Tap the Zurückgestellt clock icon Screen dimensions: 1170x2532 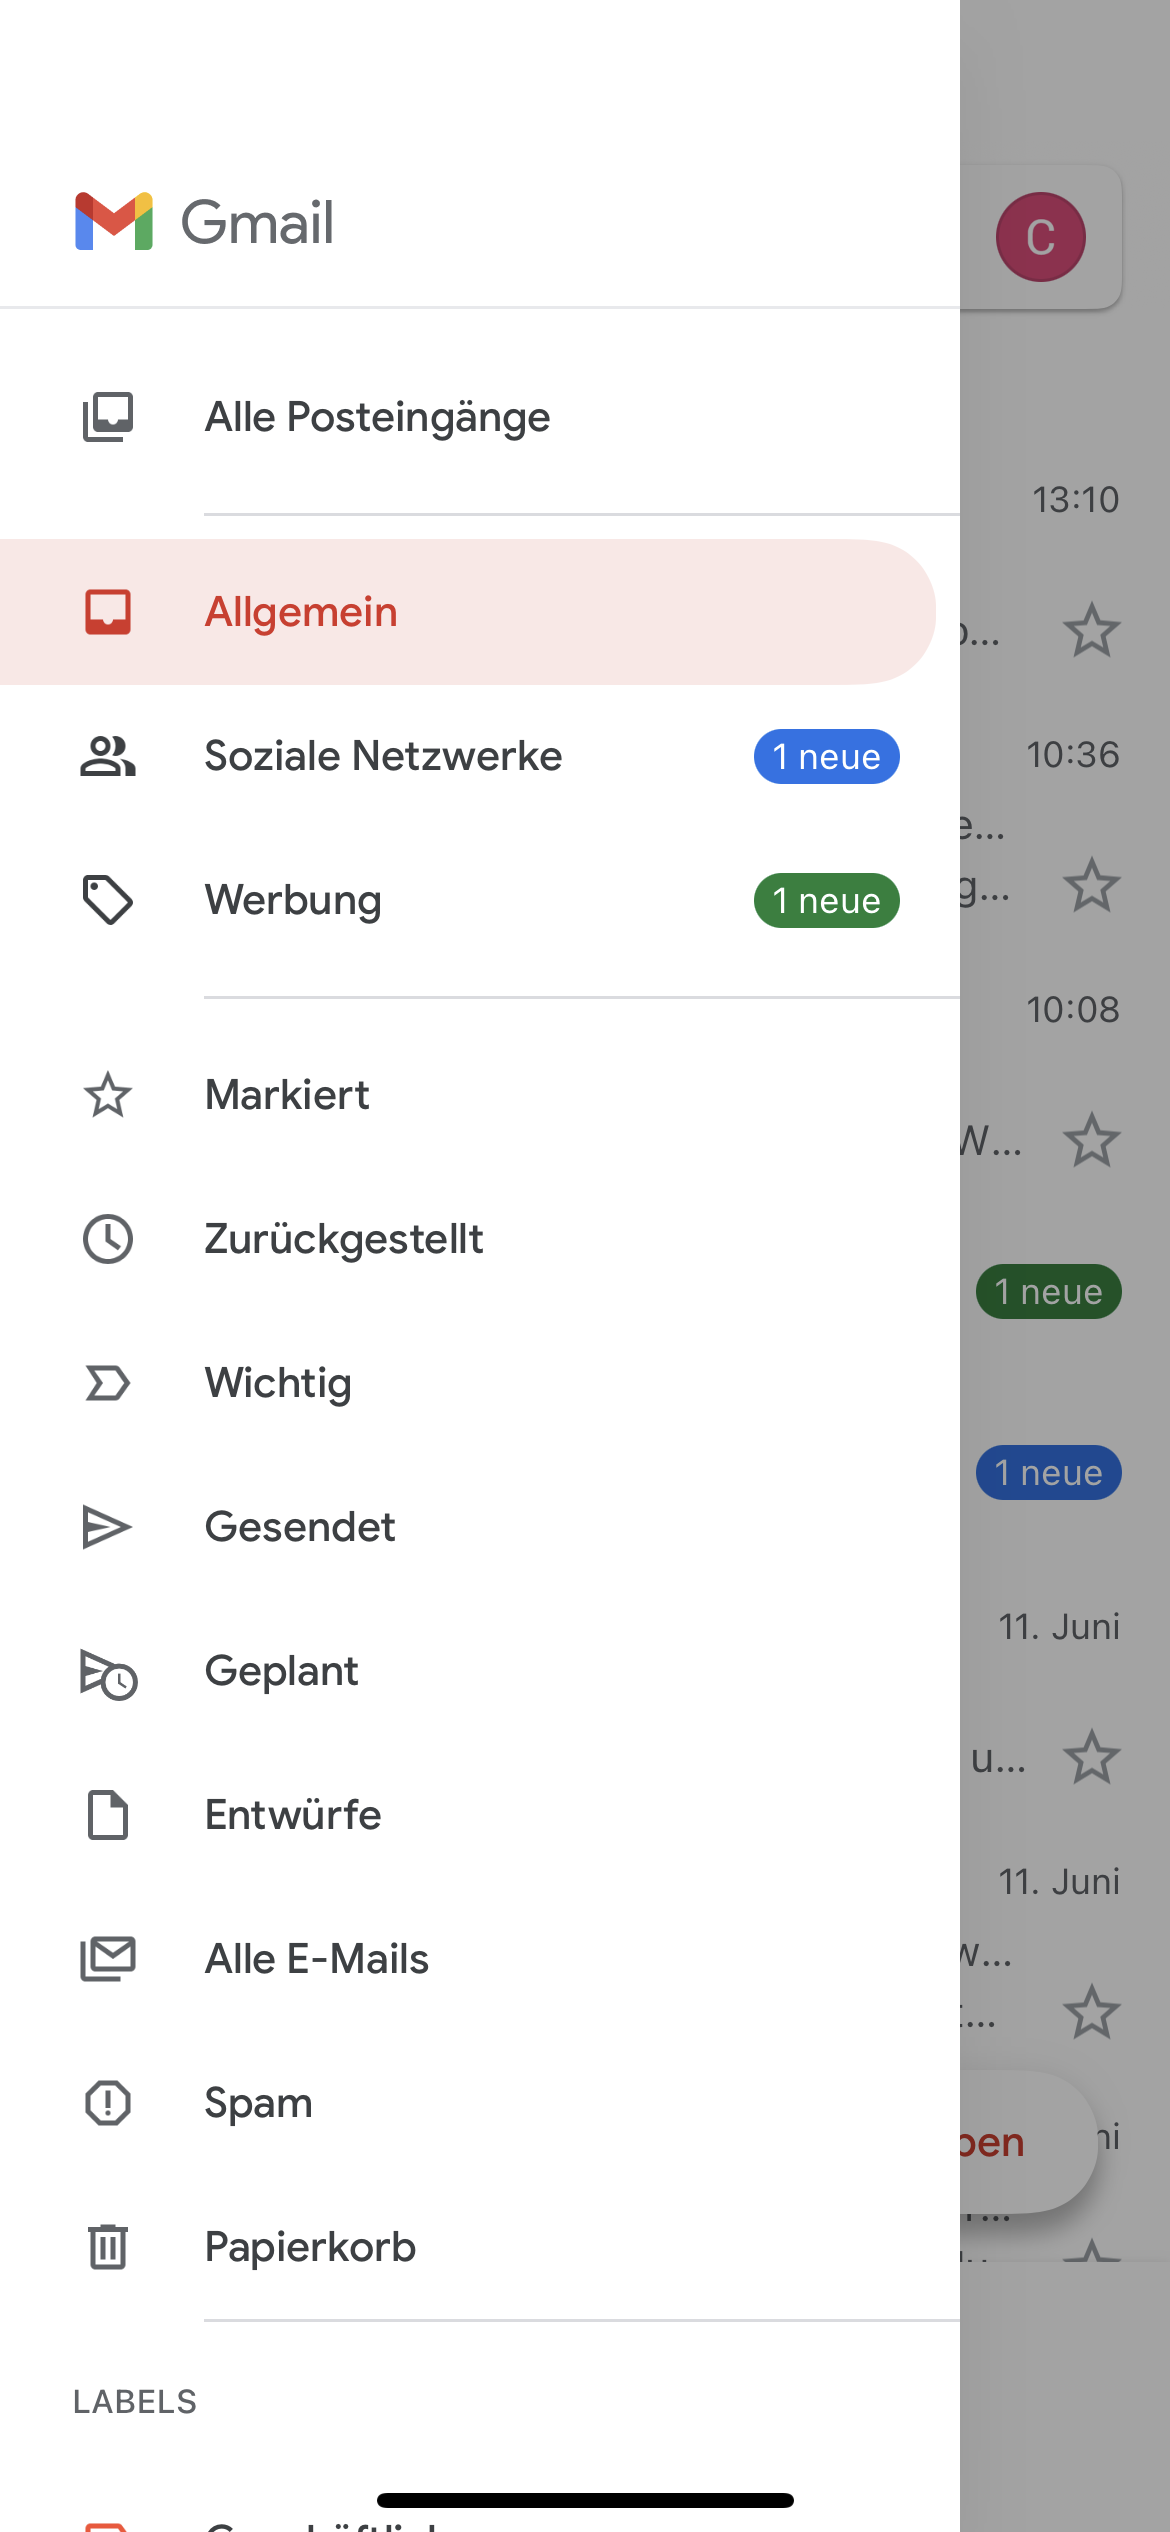(108, 1239)
